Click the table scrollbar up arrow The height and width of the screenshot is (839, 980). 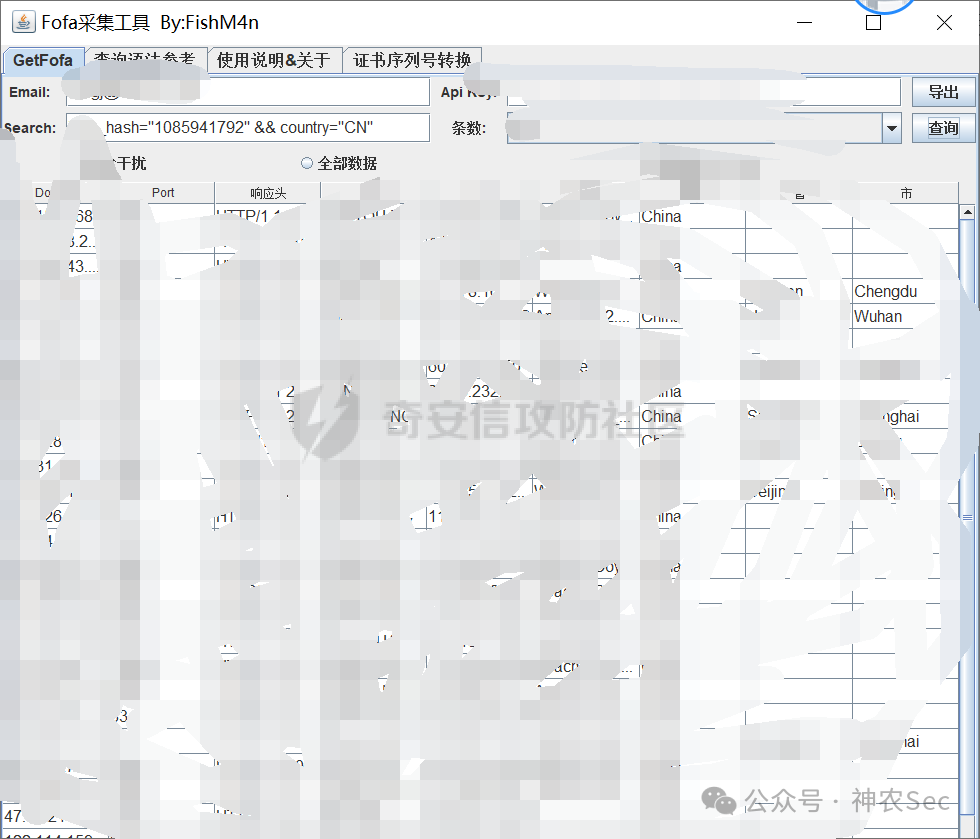pos(968,213)
